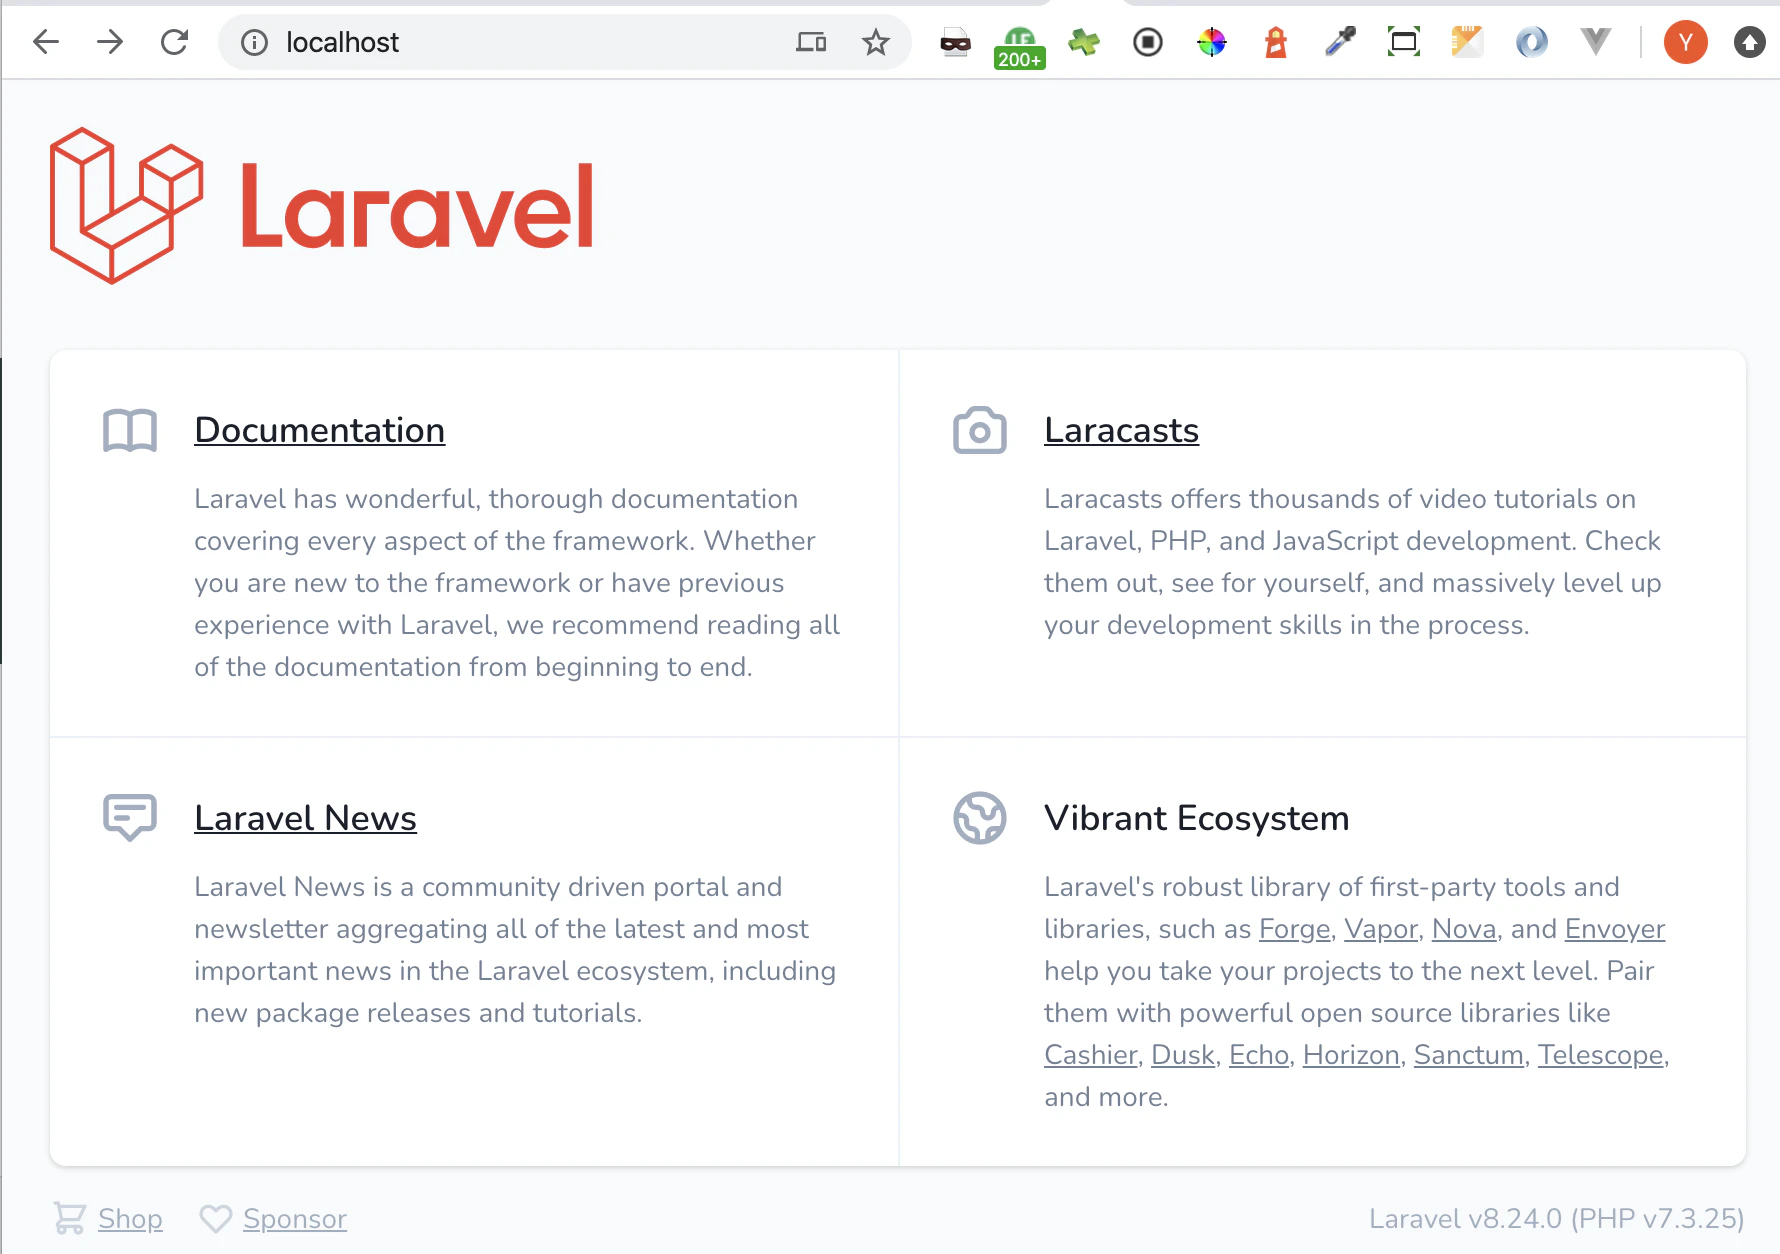Open the Vue devtools extension icon
Image resolution: width=1780 pixels, height=1254 pixels.
[x=1596, y=42]
